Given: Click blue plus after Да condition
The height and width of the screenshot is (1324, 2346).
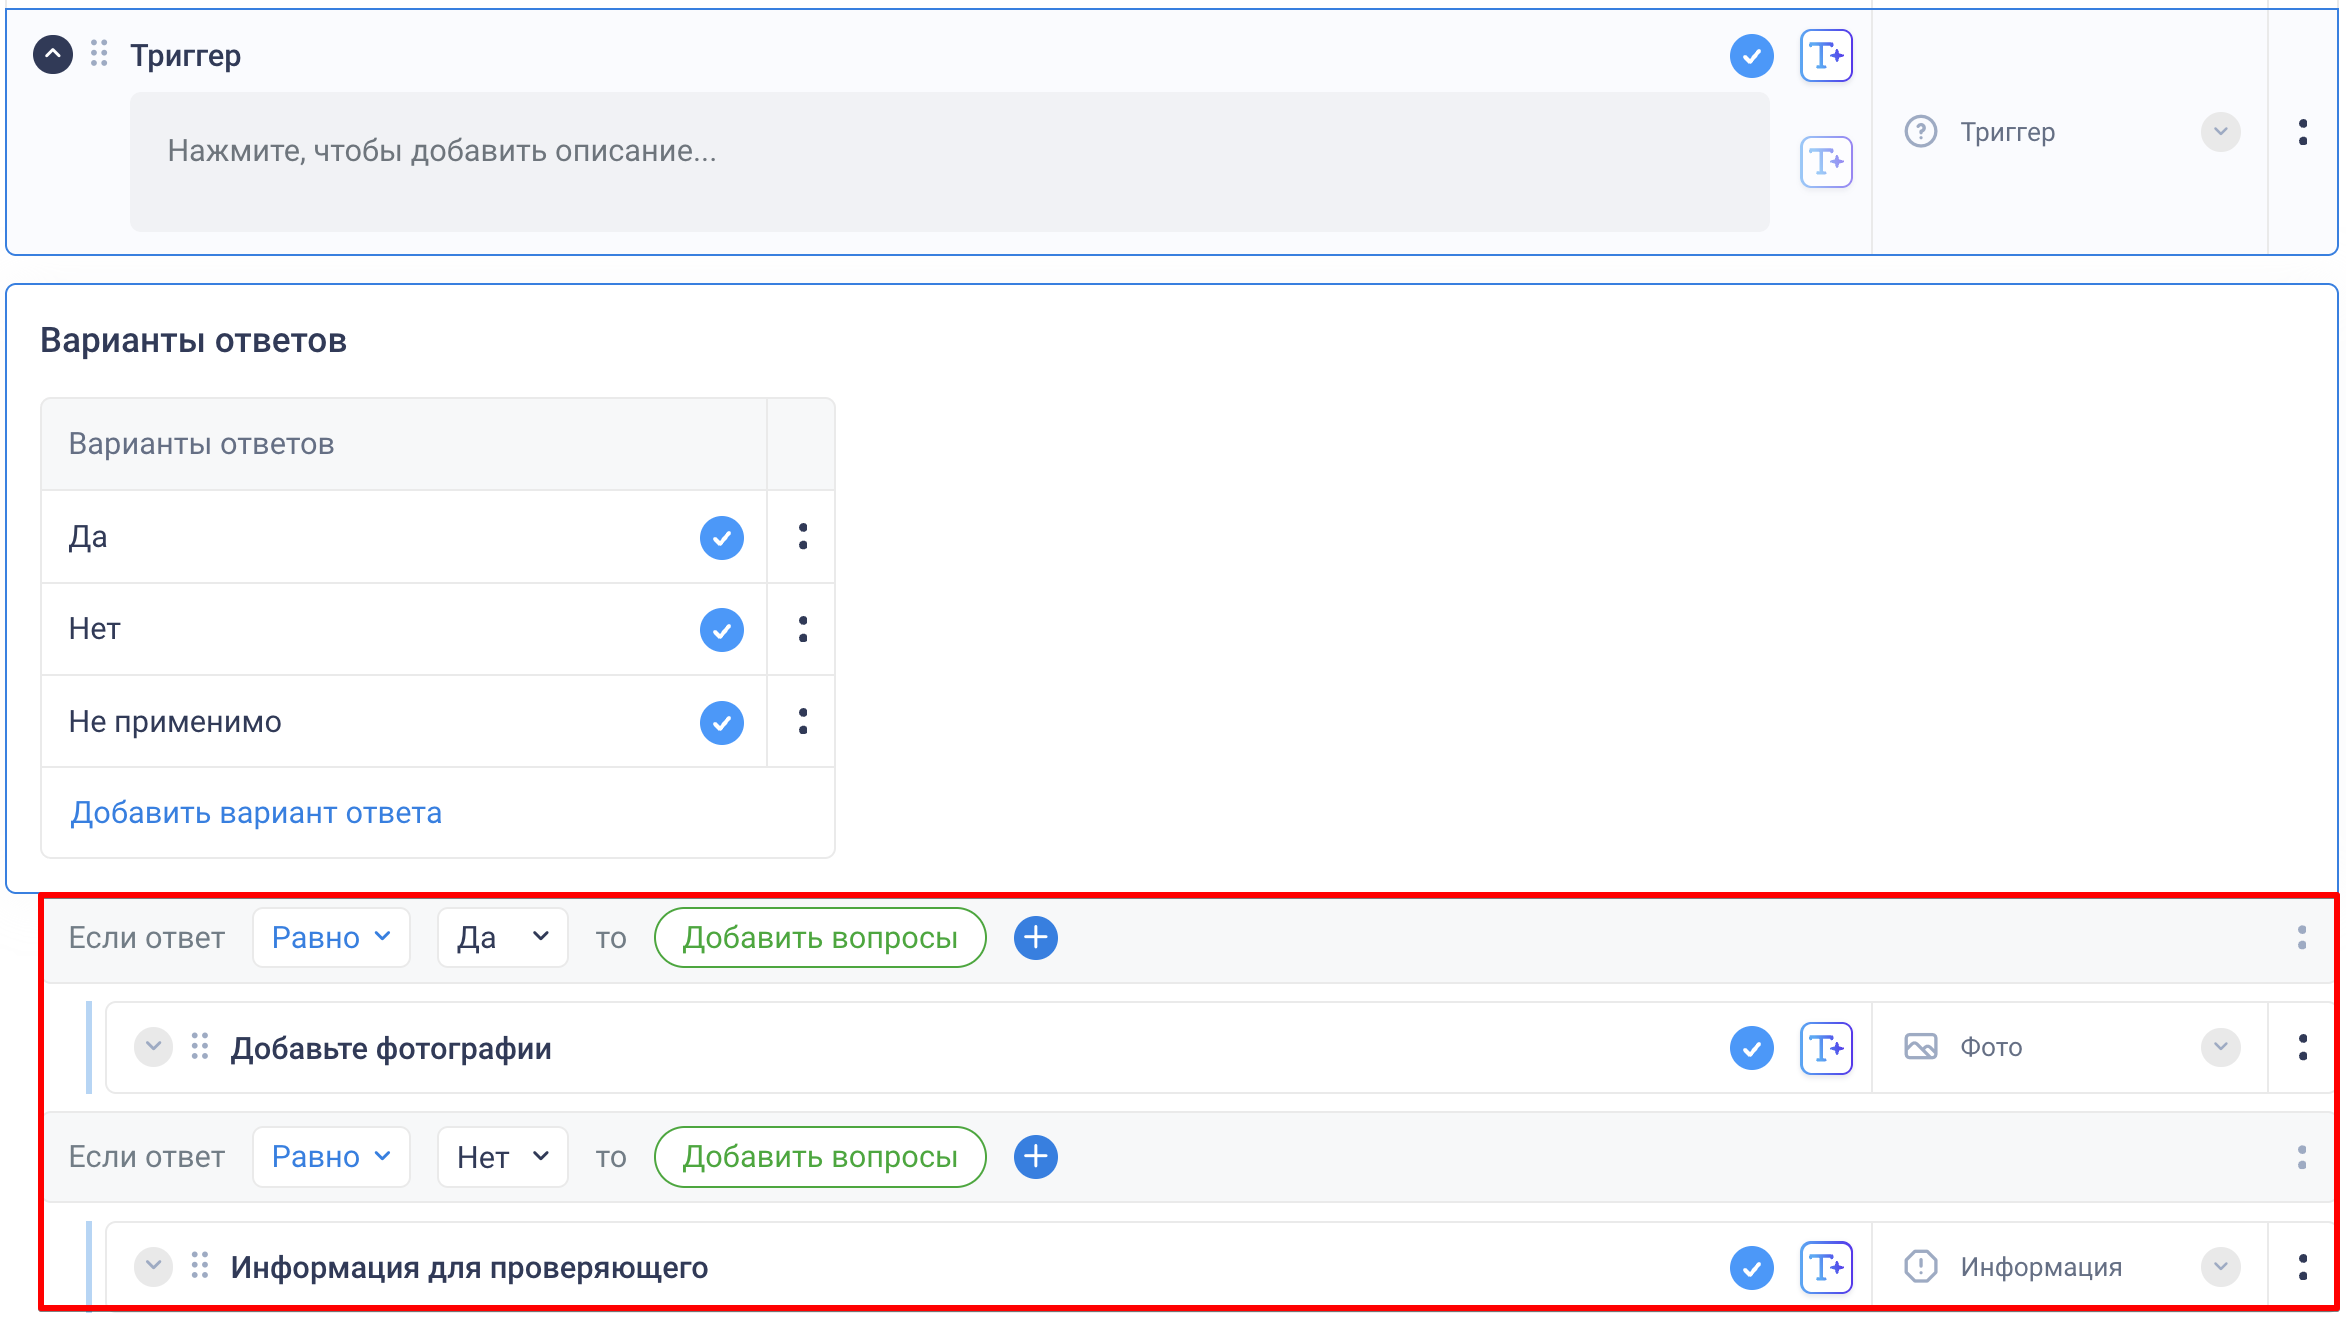Looking at the screenshot, I should click(1035, 938).
